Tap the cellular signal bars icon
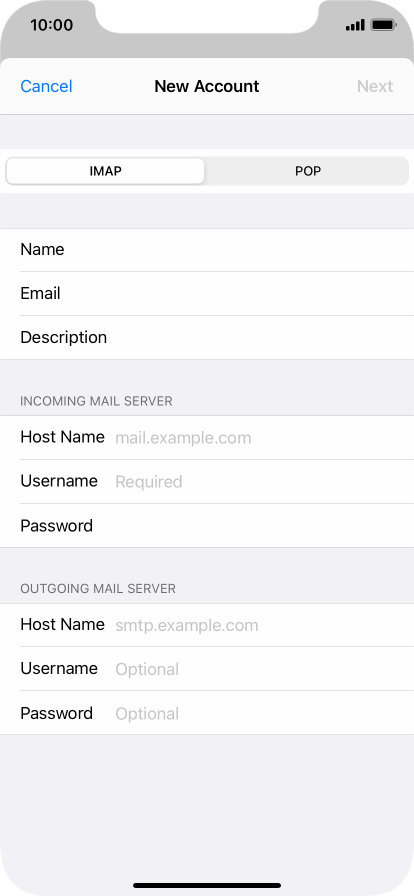This screenshot has height=896, width=414. (x=355, y=25)
